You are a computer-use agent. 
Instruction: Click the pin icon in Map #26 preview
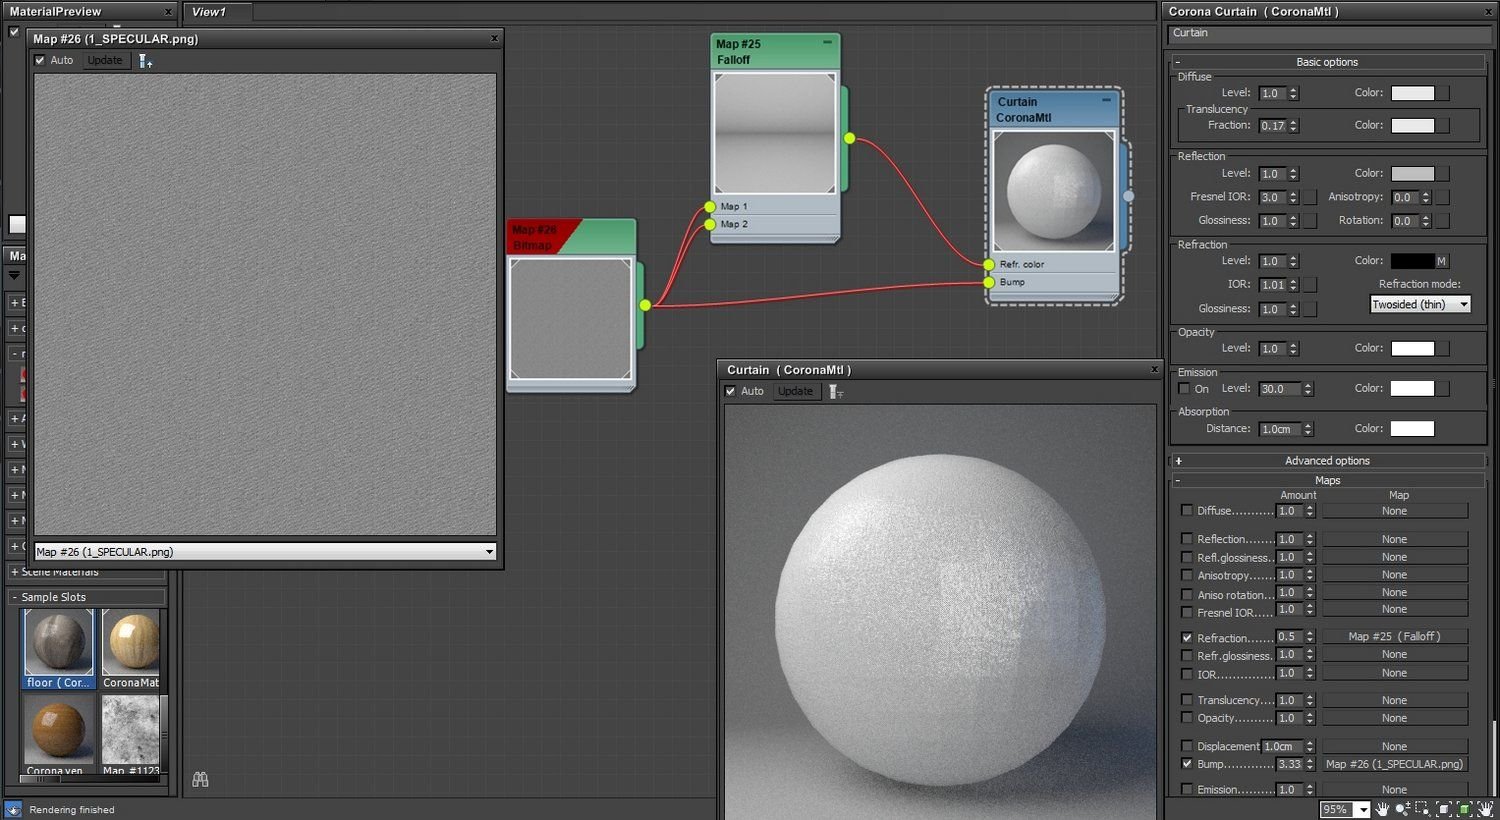tap(145, 61)
